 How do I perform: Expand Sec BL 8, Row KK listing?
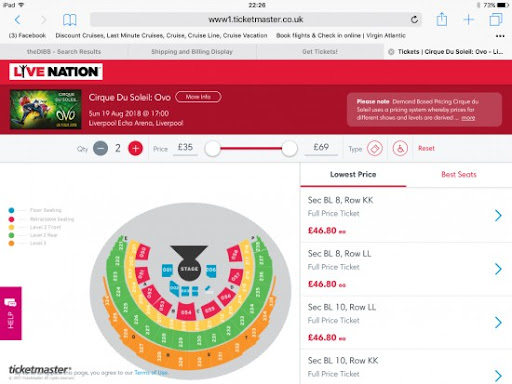pos(406,215)
